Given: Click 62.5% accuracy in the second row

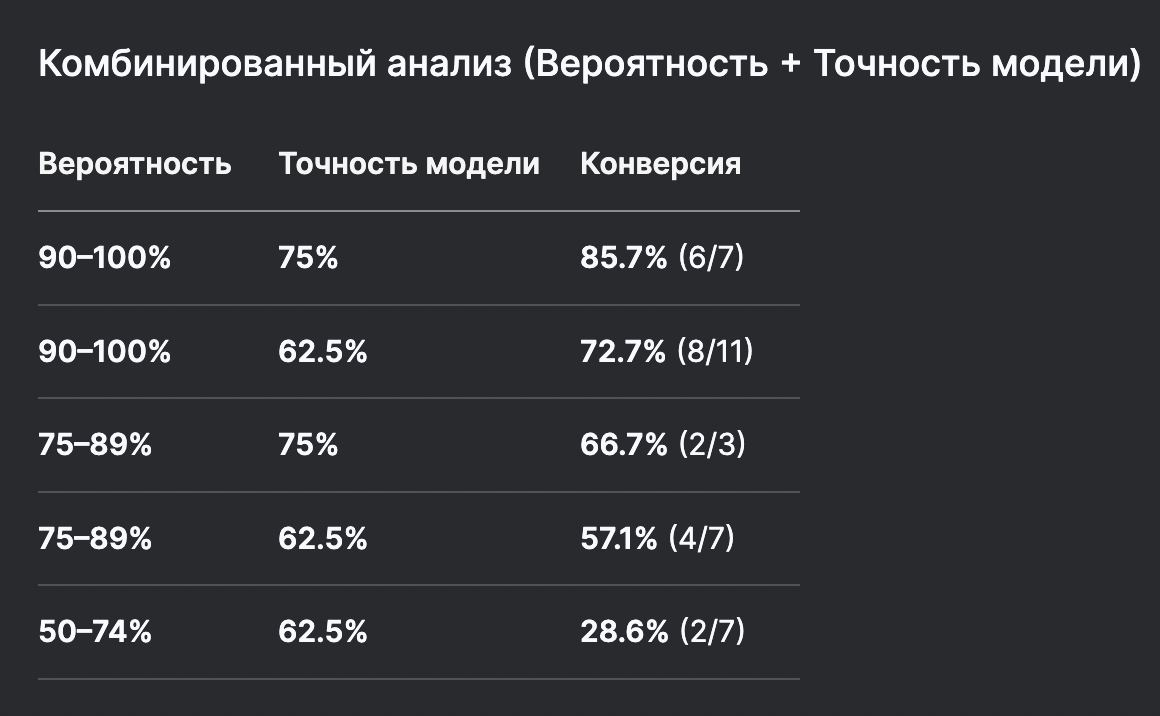Looking at the screenshot, I should (x=323, y=351).
